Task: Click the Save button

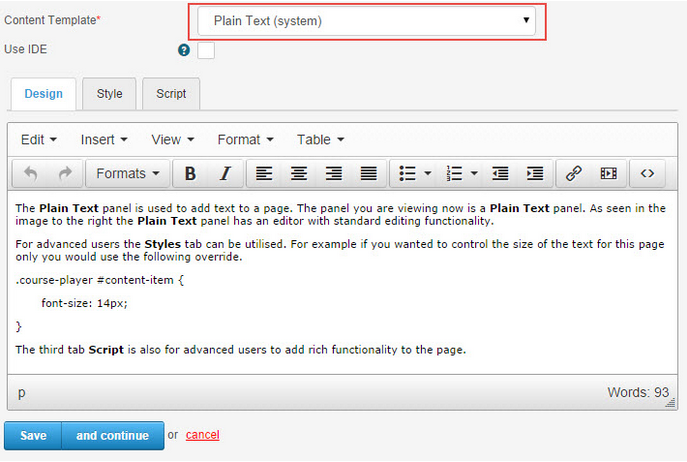Action: point(33,435)
